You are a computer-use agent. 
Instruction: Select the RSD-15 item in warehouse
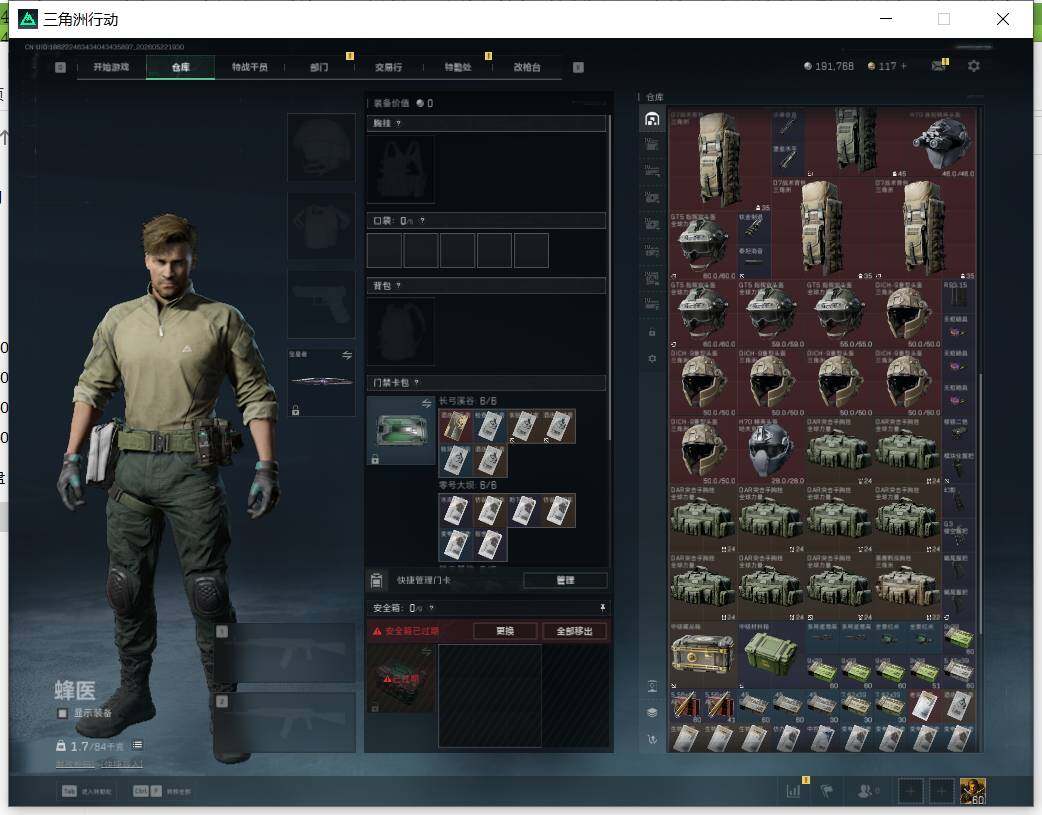coord(958,296)
